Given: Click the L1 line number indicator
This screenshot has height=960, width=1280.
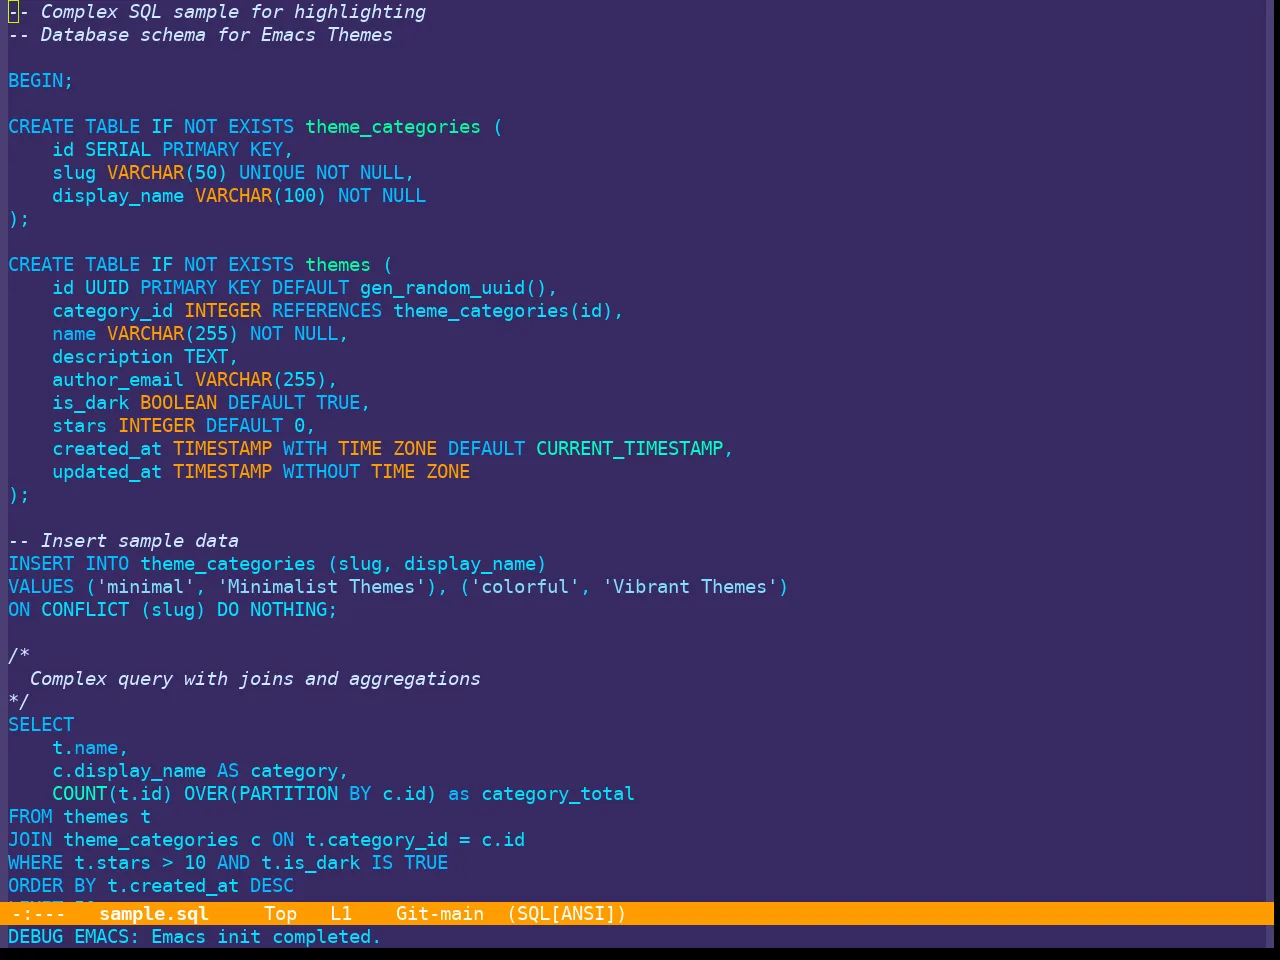Looking at the screenshot, I should click(x=341, y=913).
